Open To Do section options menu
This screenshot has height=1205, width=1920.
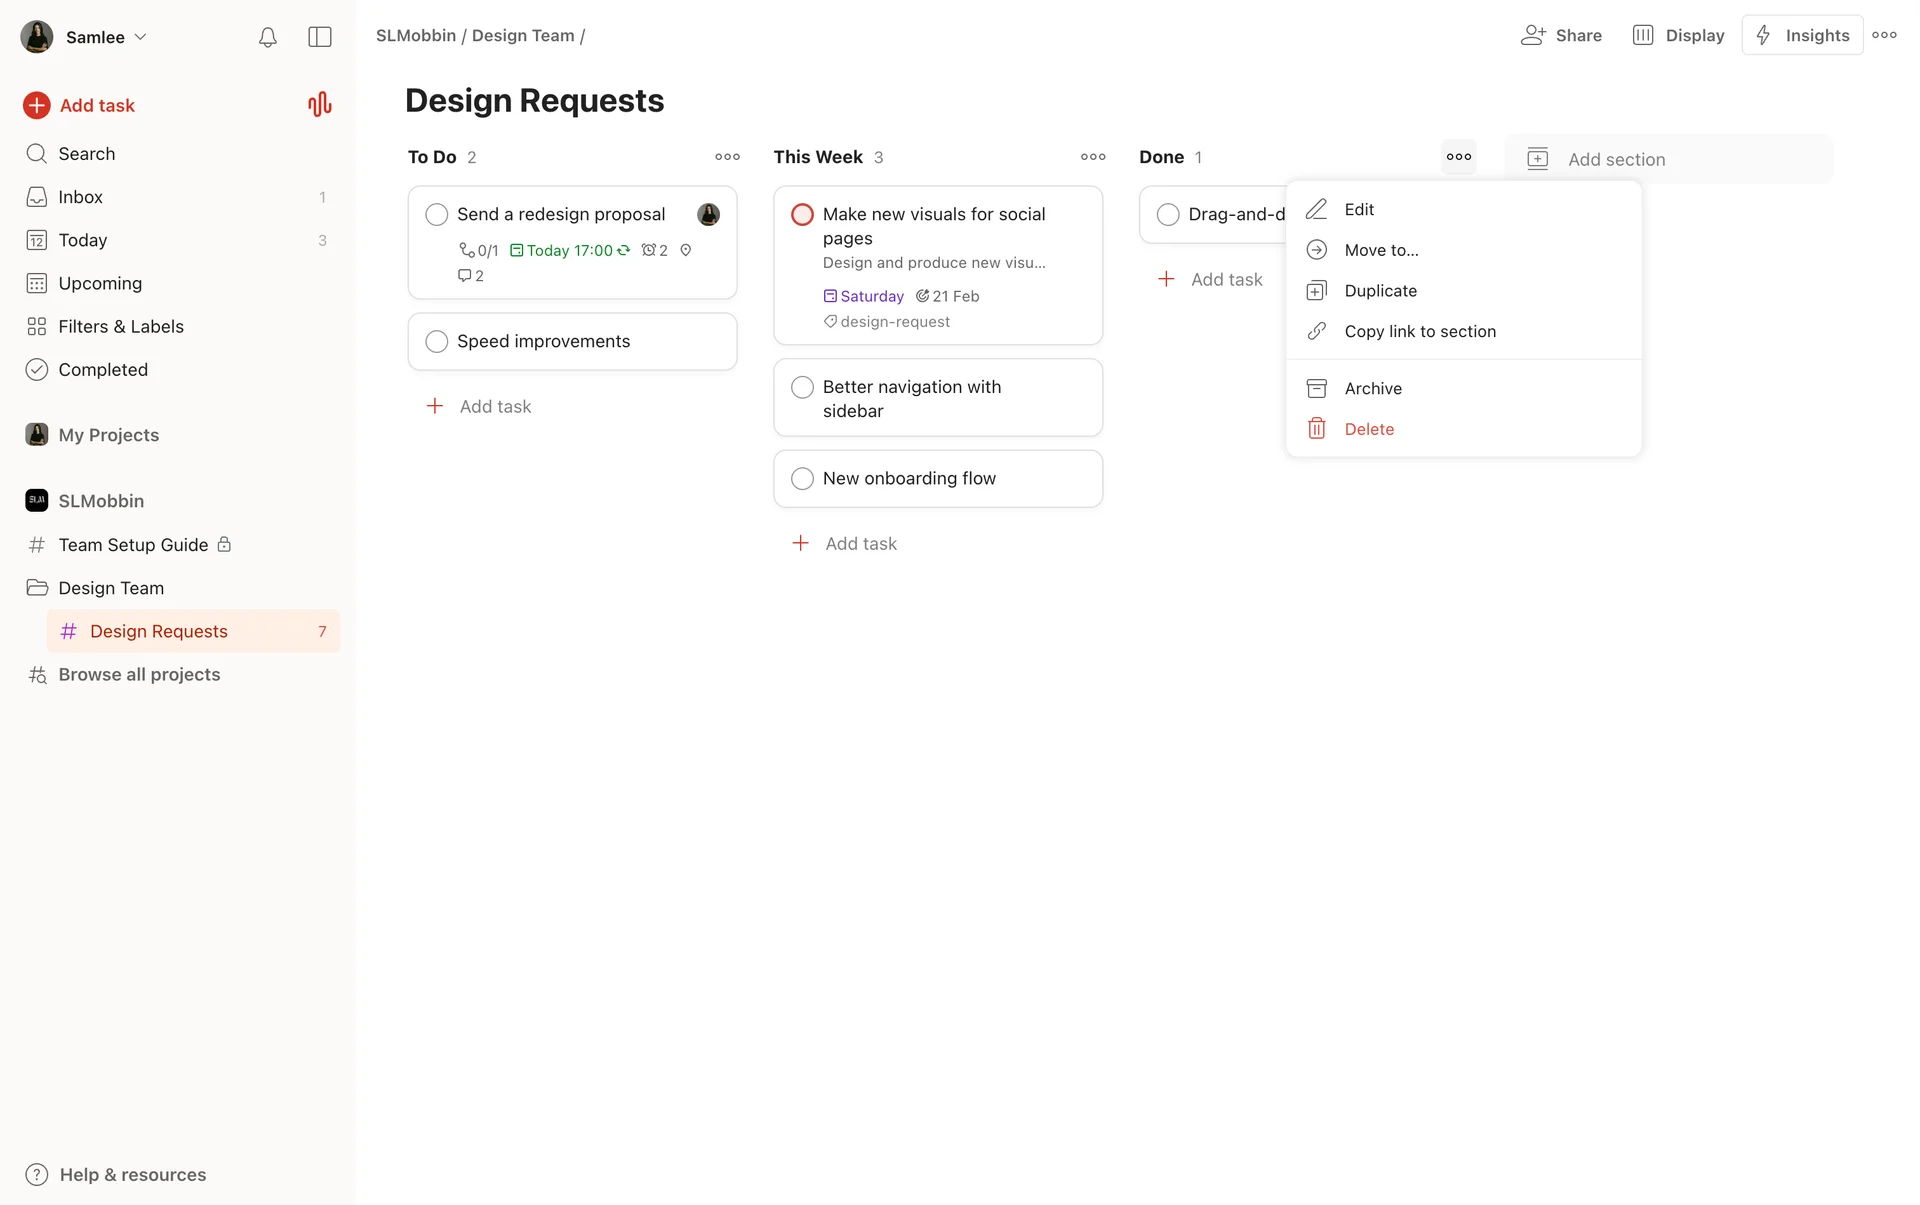727,157
